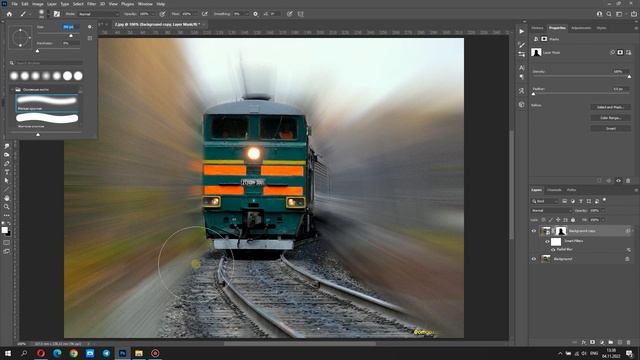Select the Background copy layer mask thumbnail
This screenshot has height=360, width=640.
coord(561,231)
